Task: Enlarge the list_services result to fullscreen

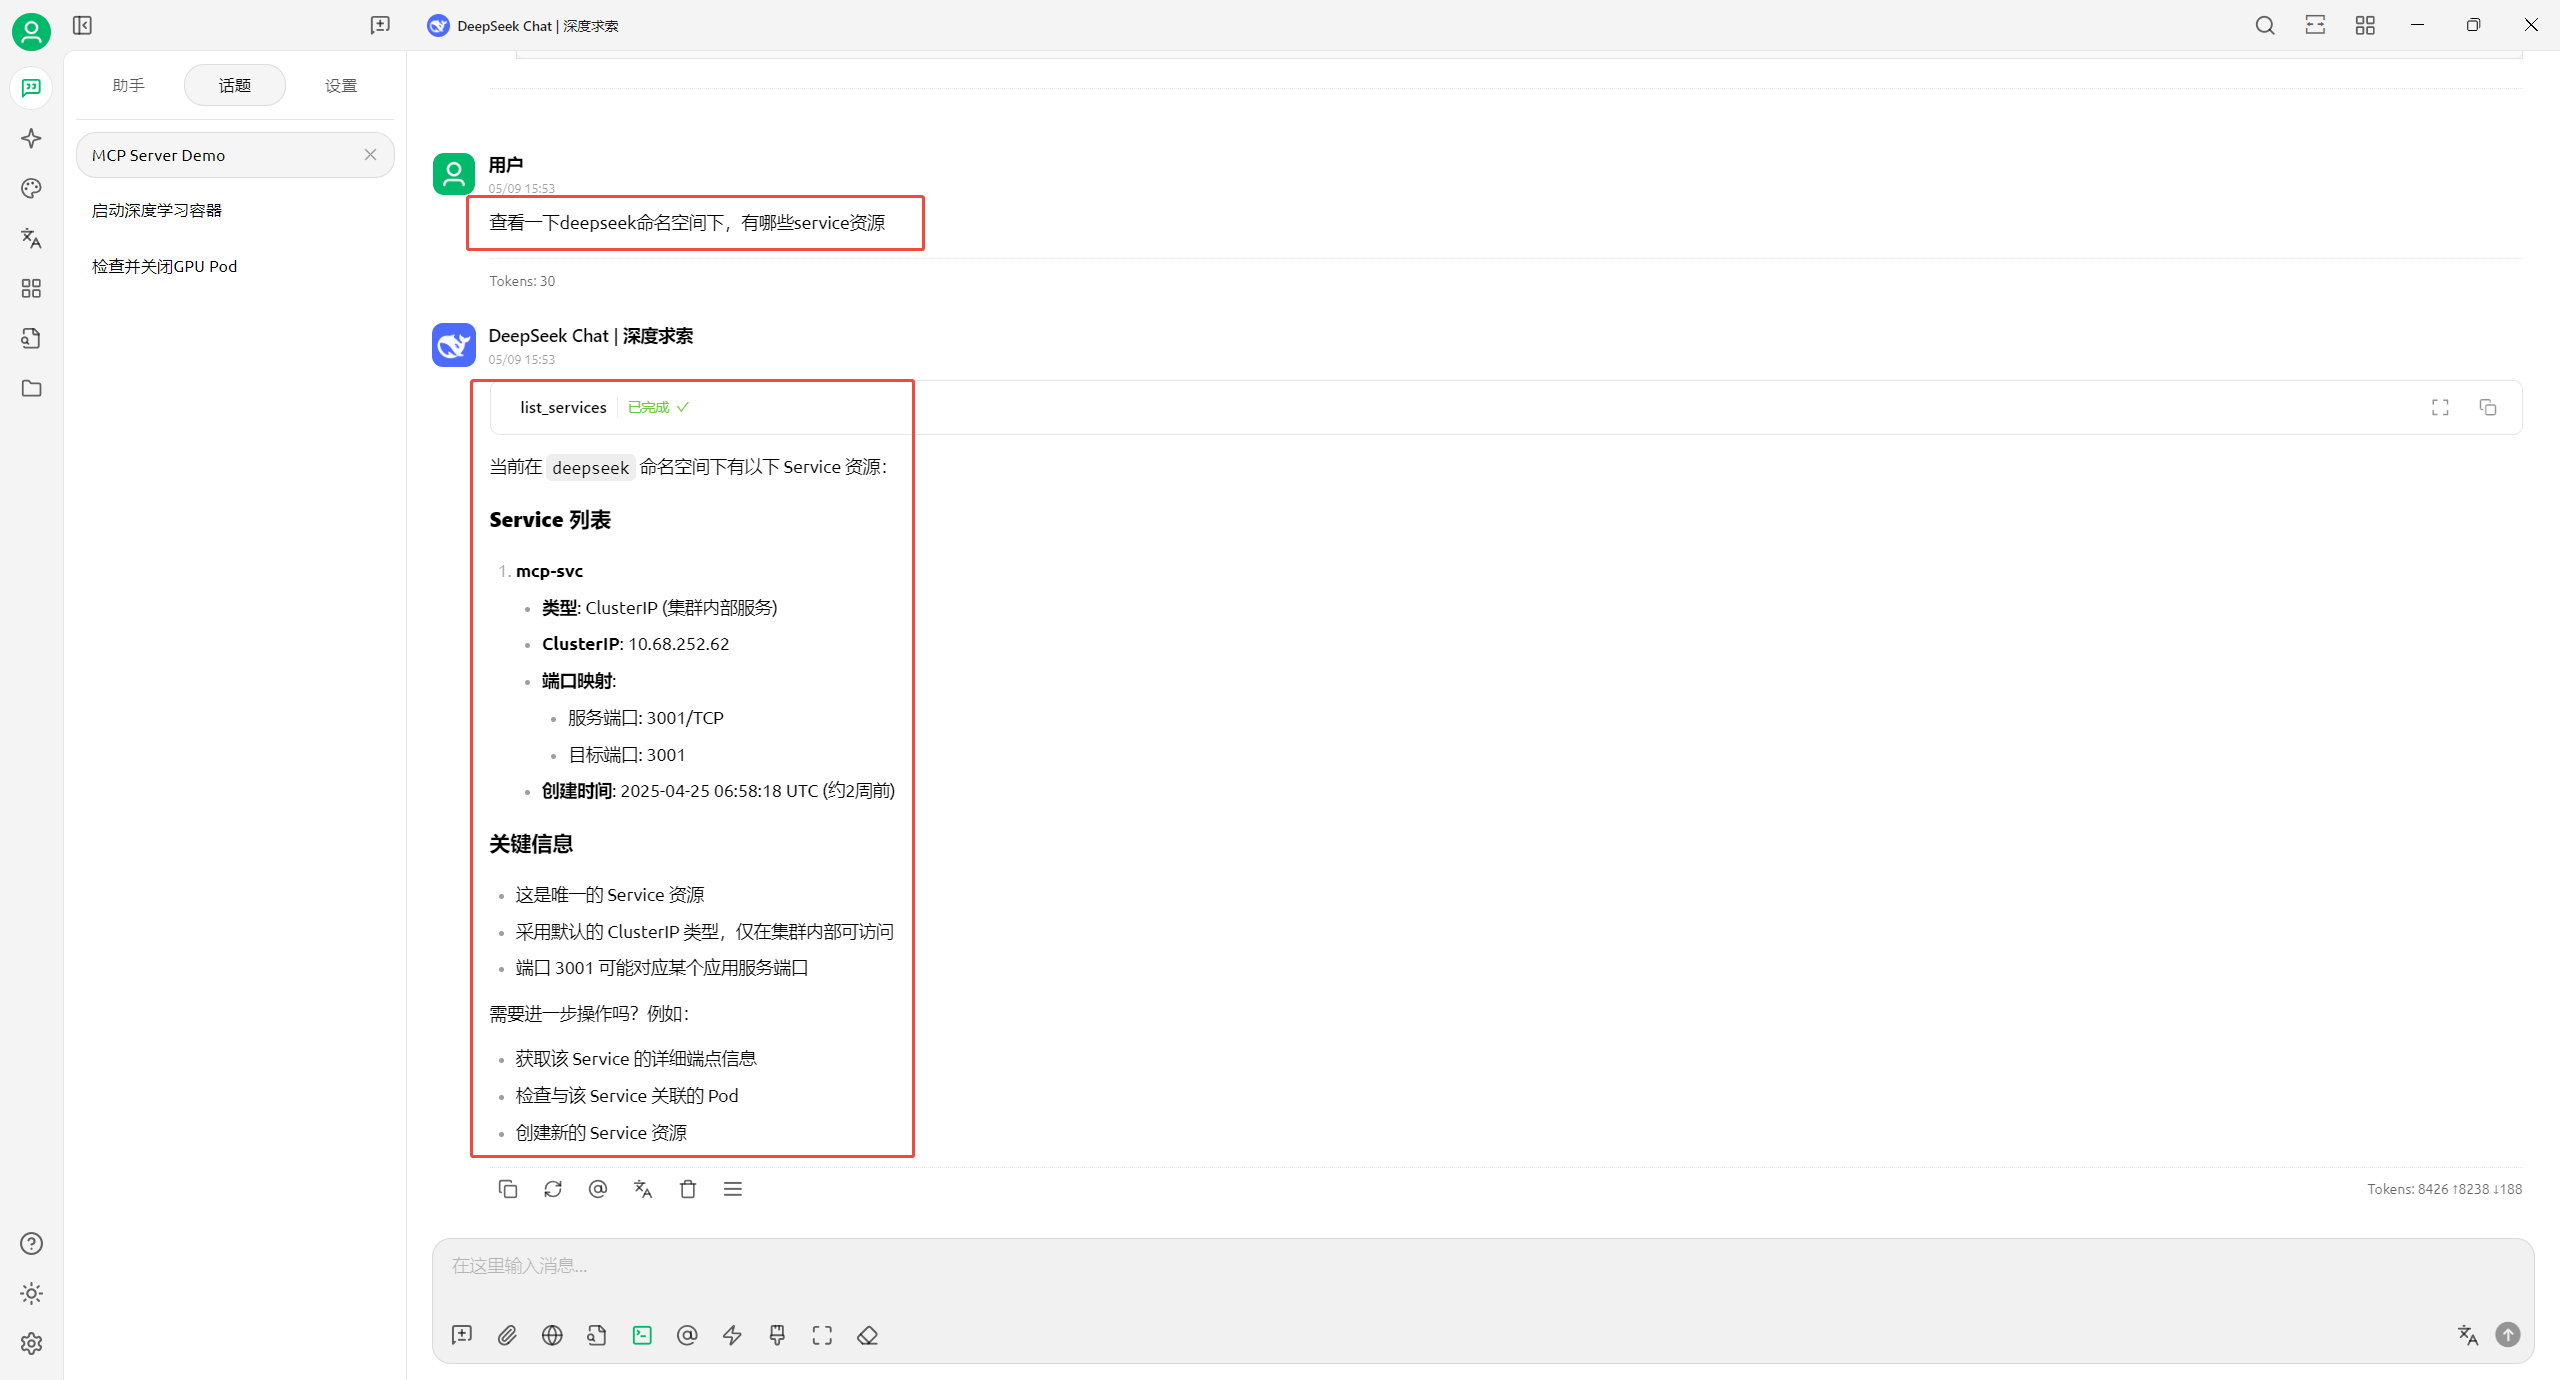Action: [x=2440, y=407]
